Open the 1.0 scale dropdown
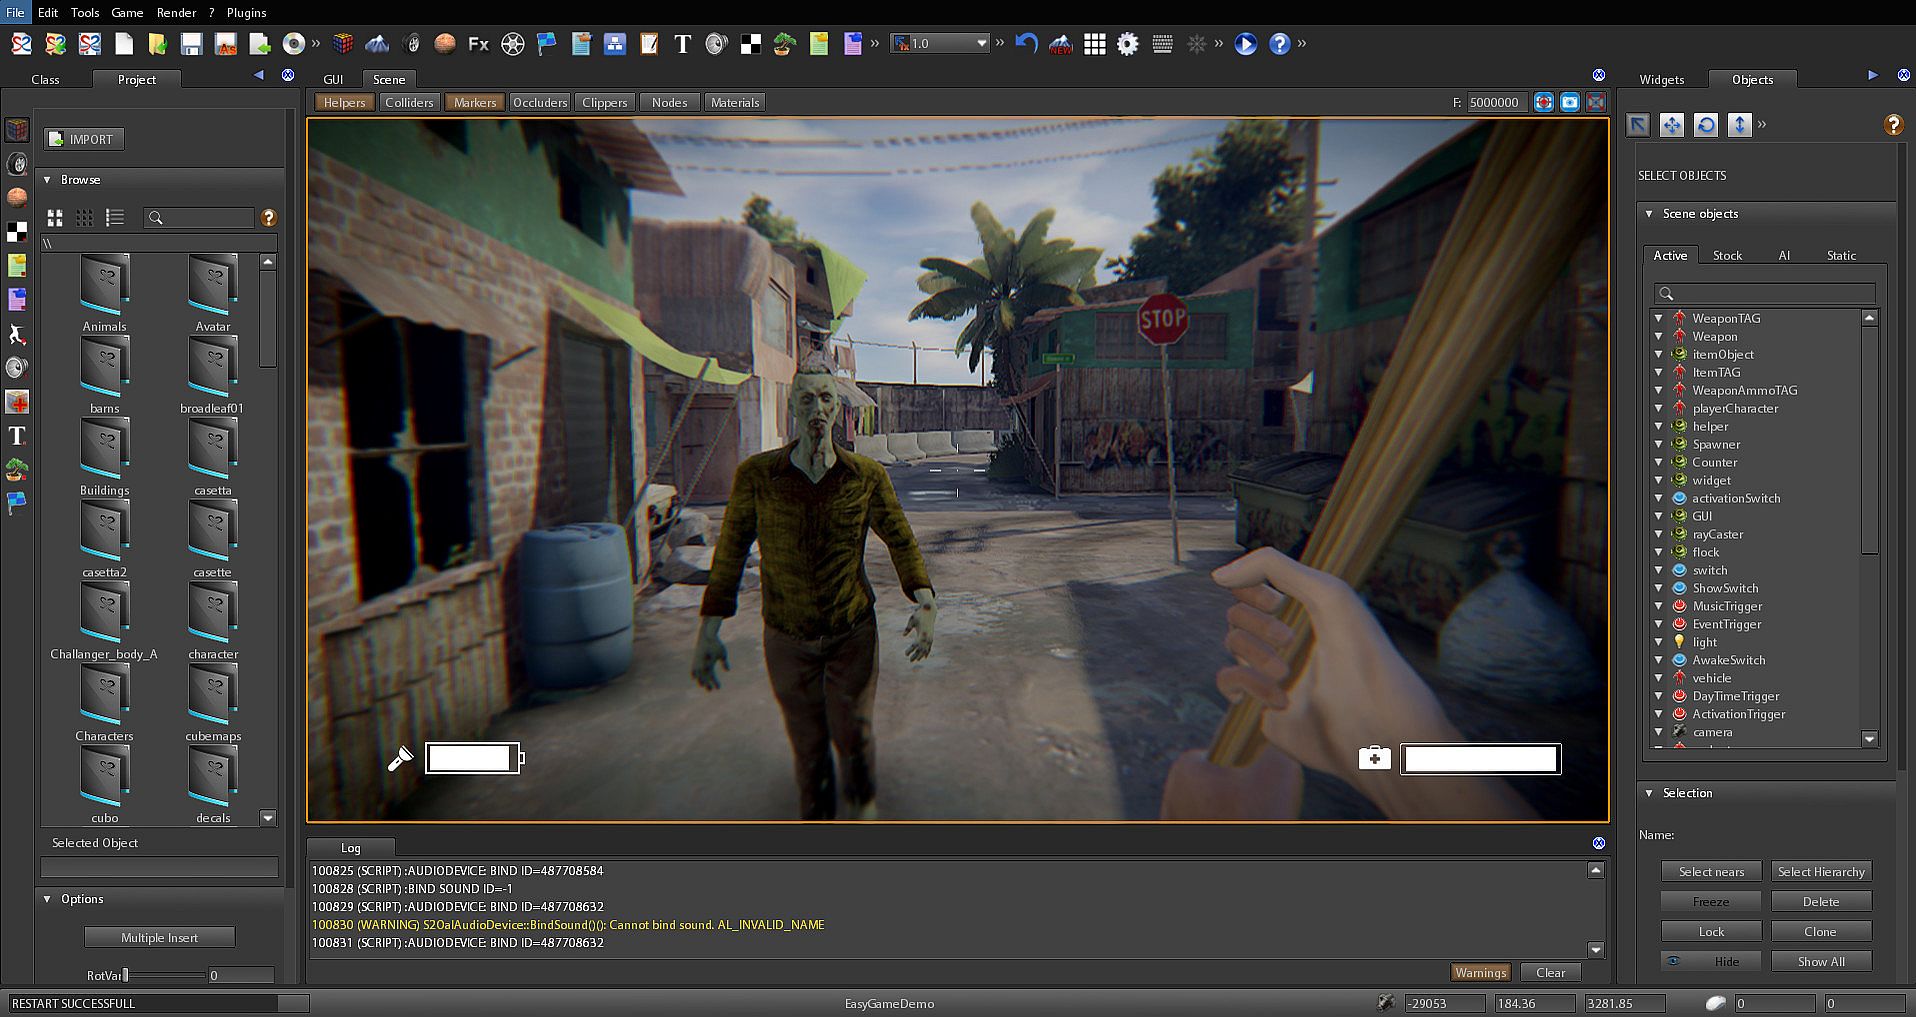 tap(981, 43)
